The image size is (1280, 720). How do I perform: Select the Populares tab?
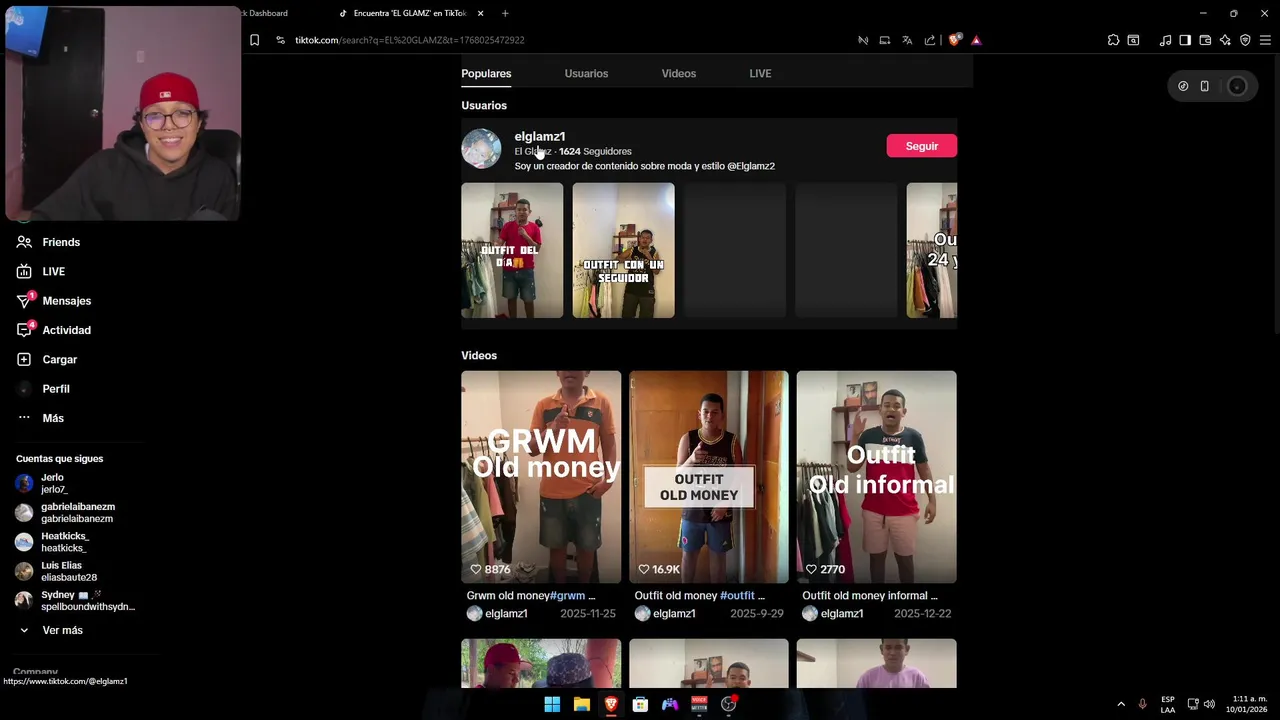486,73
